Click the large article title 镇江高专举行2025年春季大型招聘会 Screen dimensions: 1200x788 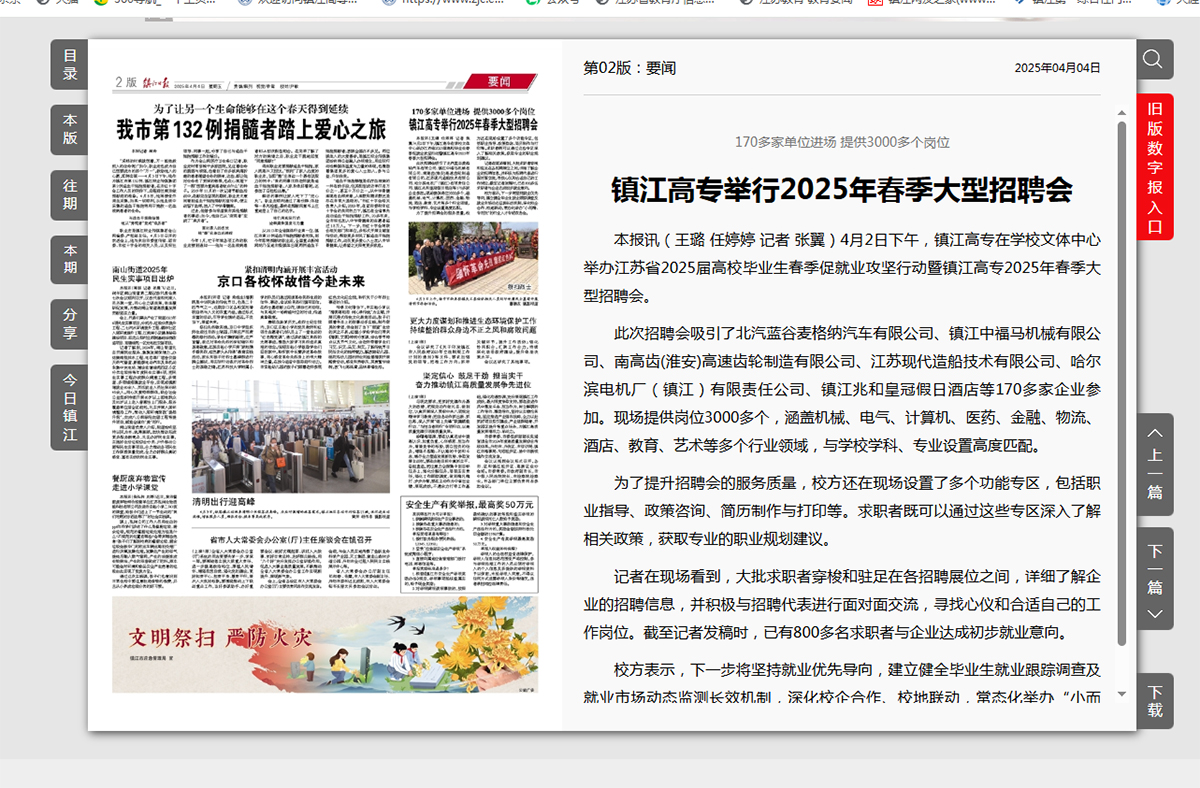842,189
